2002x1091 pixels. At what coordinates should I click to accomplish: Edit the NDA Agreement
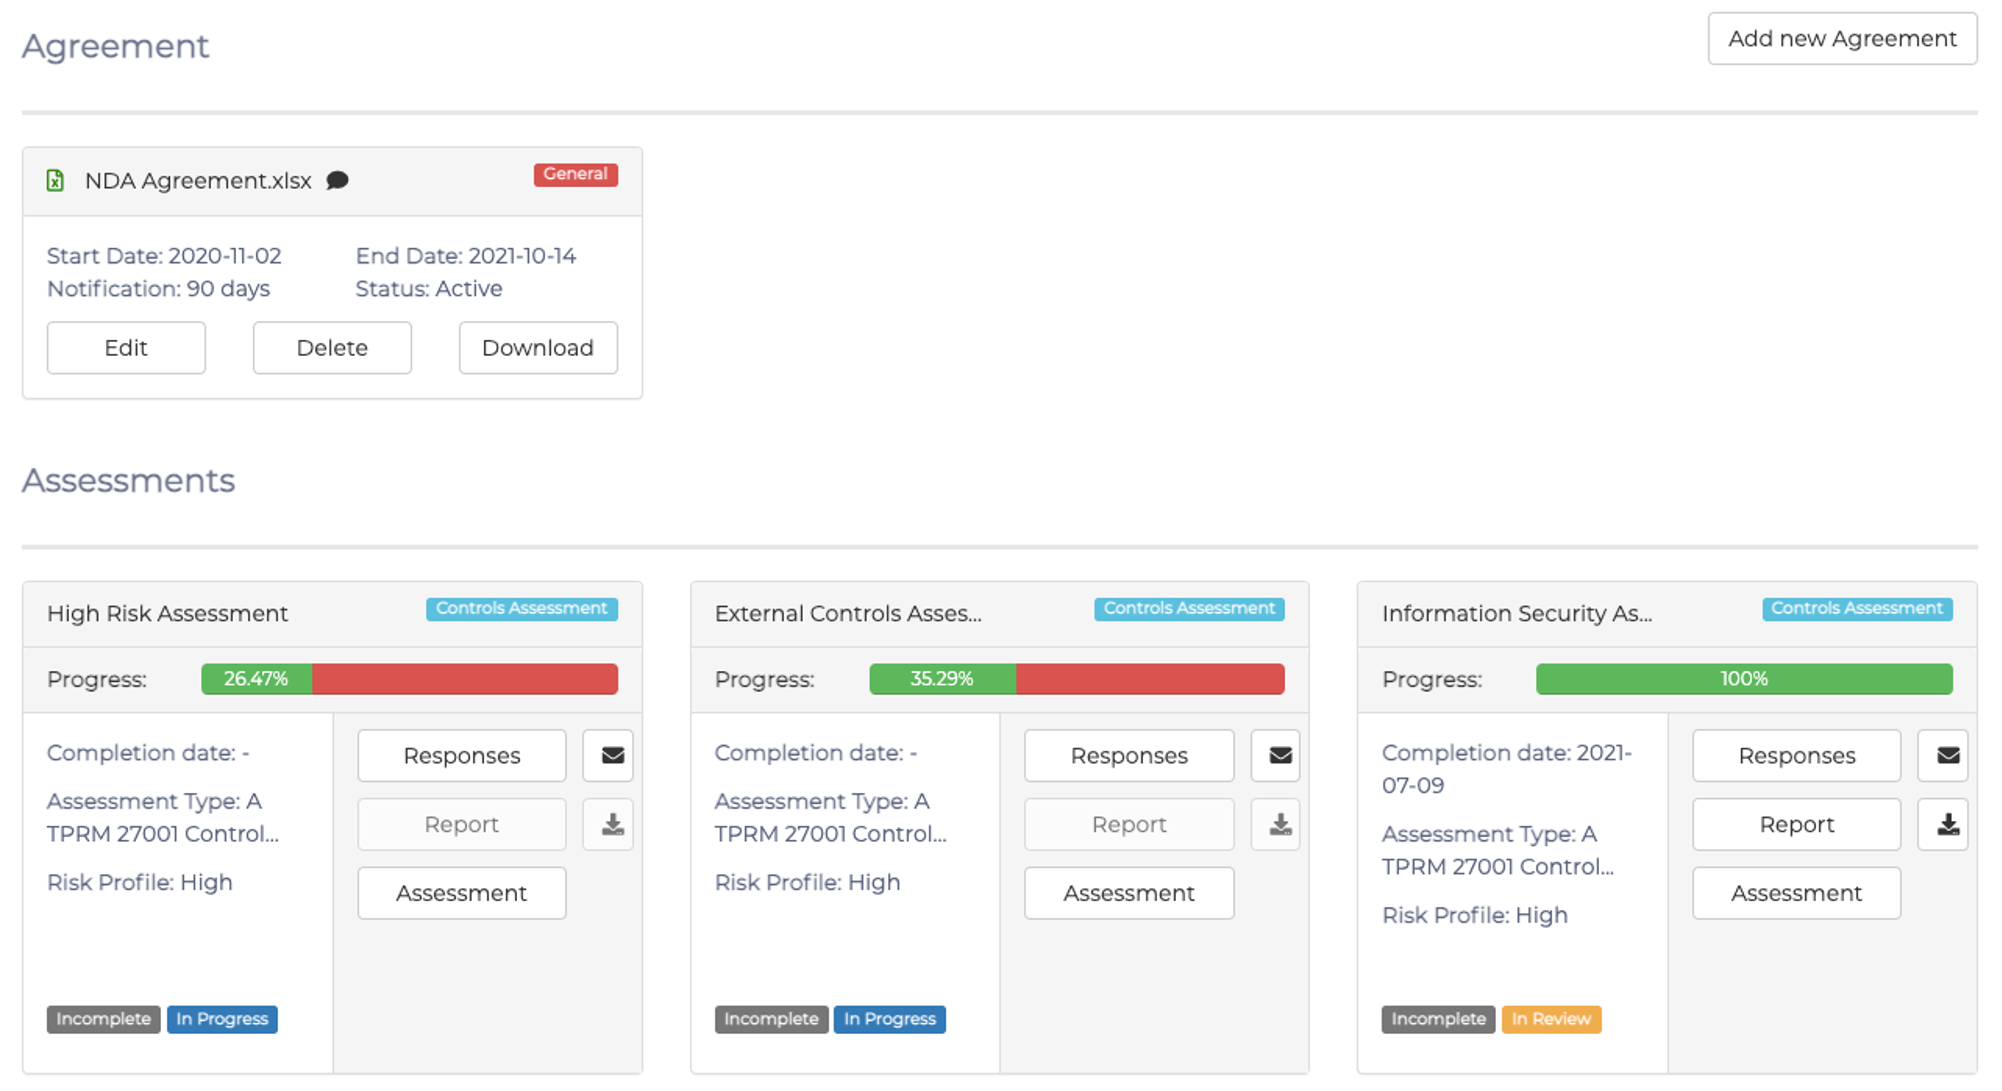126,348
